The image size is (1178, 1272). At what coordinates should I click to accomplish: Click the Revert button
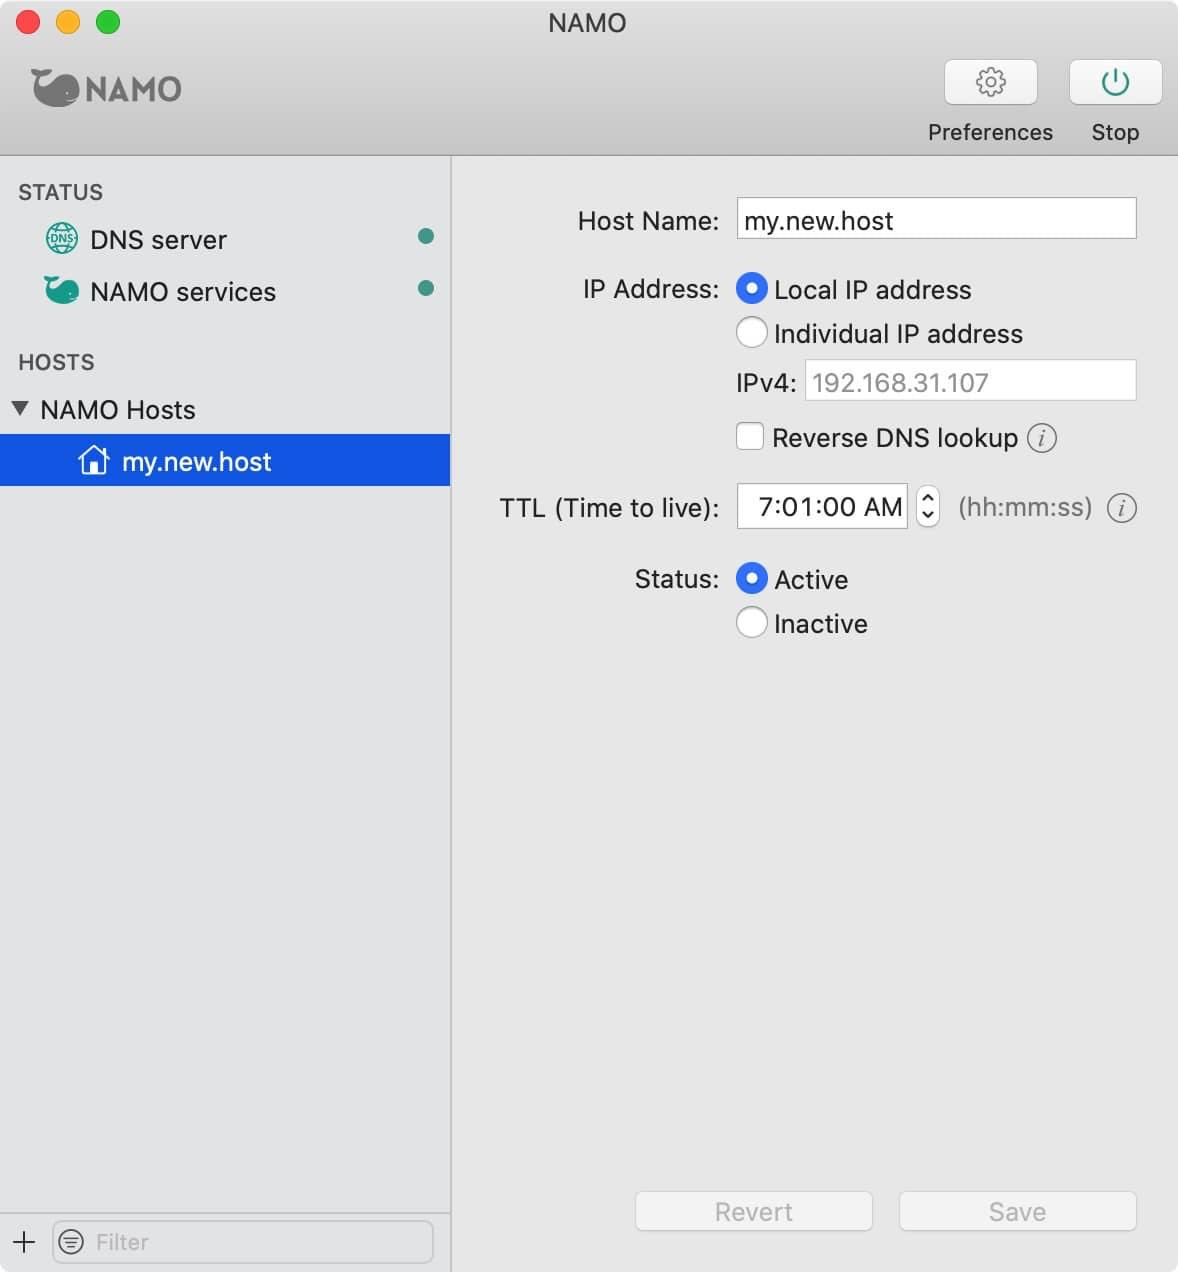(x=754, y=1211)
